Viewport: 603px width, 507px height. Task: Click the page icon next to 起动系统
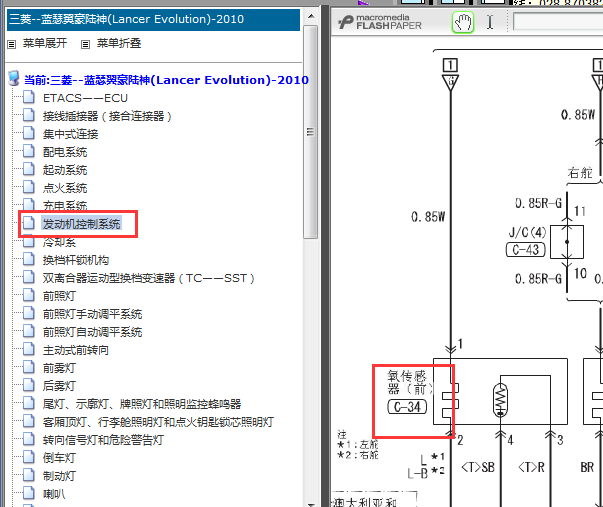click(29, 169)
